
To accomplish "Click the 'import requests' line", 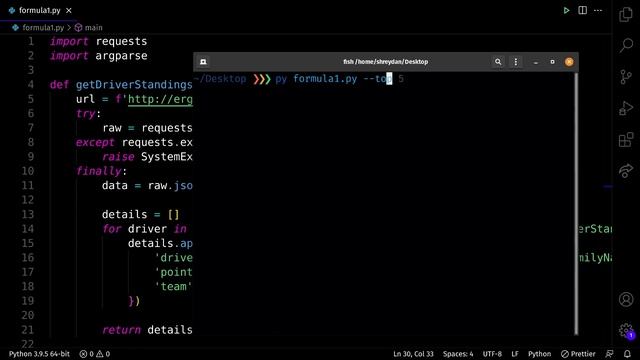I will click(x=98, y=41).
